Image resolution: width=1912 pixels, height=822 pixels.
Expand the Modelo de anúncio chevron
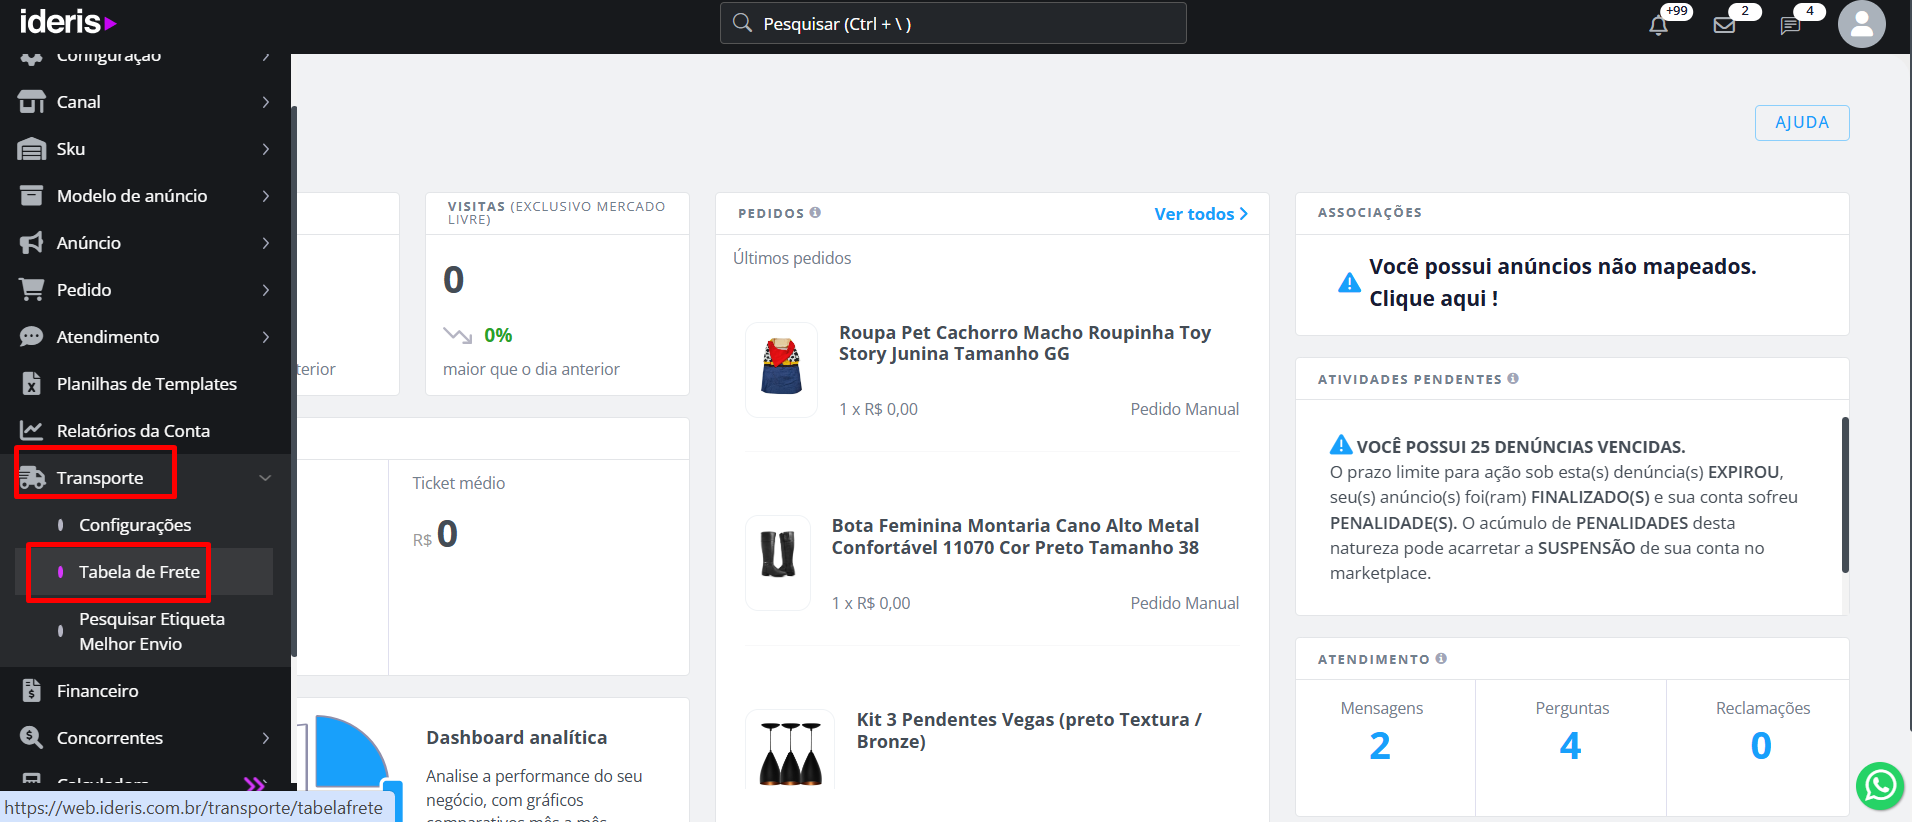pyautogui.click(x=266, y=196)
